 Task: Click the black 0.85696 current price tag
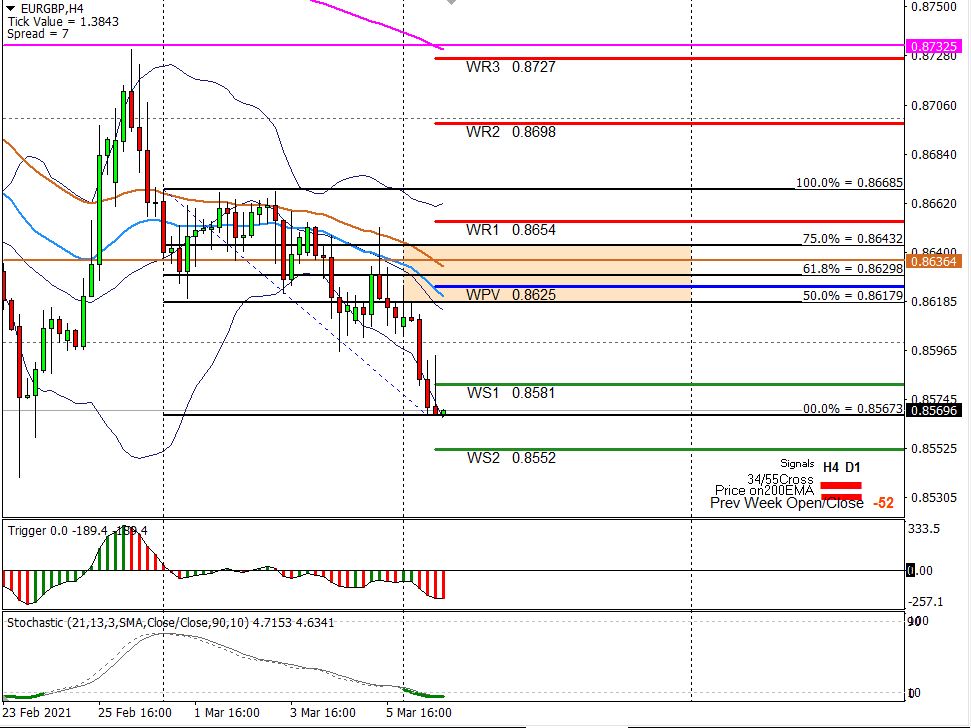tap(934, 411)
